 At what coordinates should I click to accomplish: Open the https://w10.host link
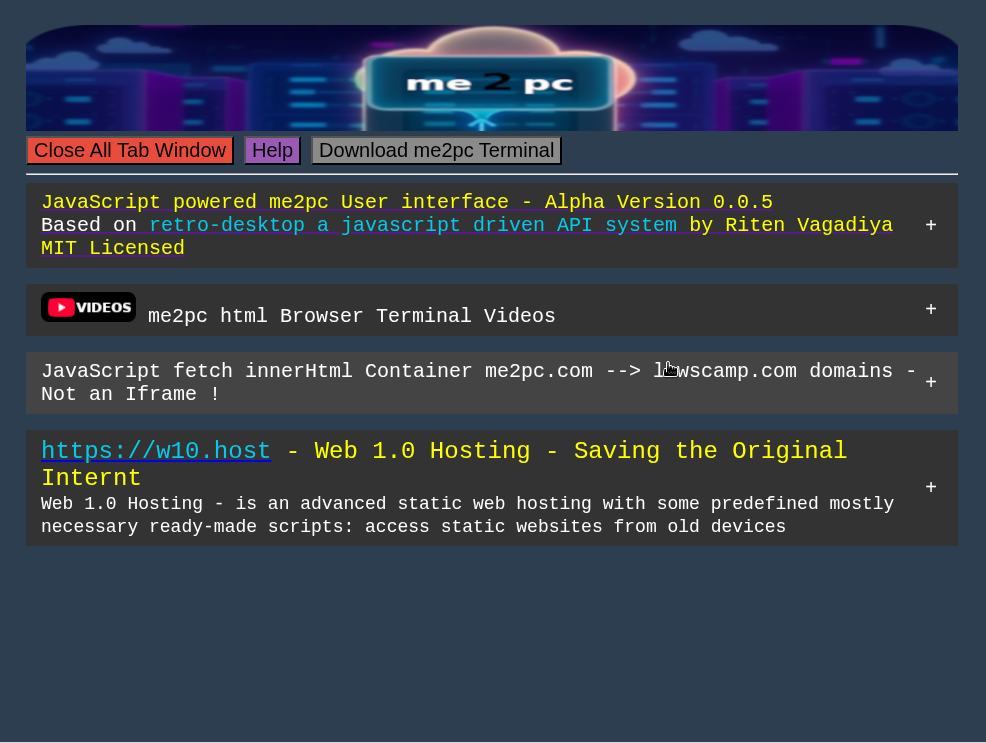(x=156, y=451)
